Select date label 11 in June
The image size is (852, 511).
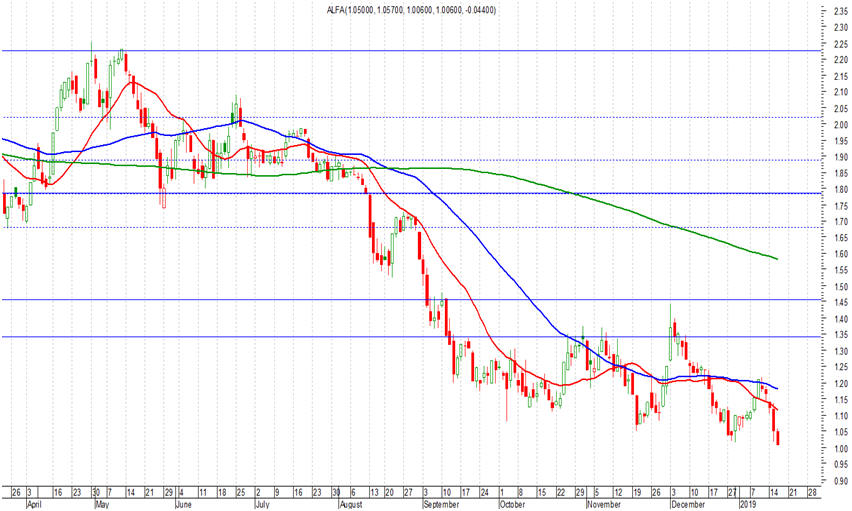203,493
